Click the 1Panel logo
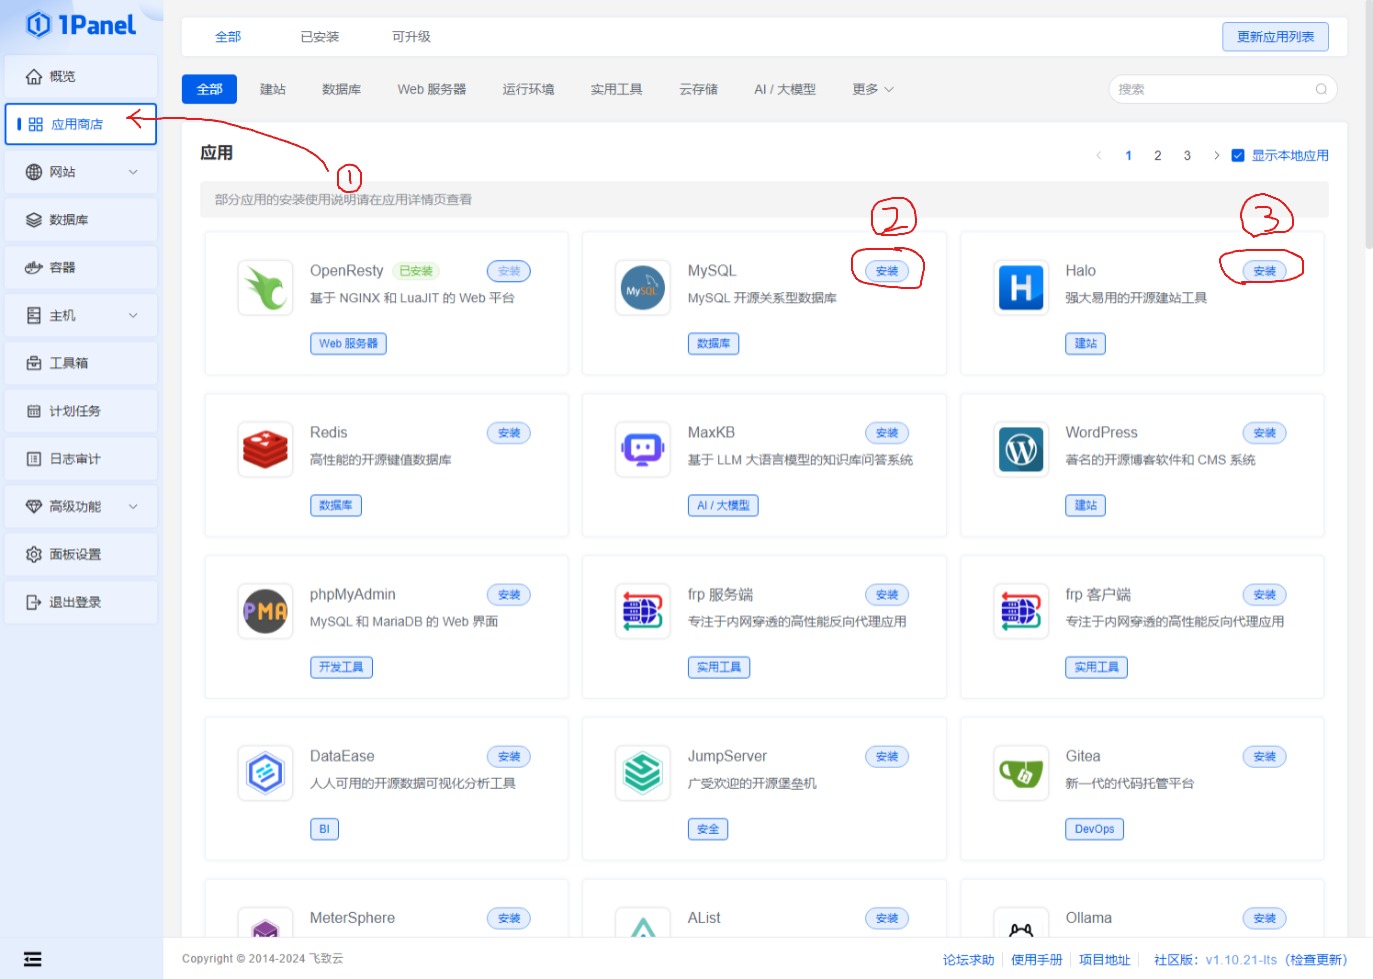 pos(81,25)
